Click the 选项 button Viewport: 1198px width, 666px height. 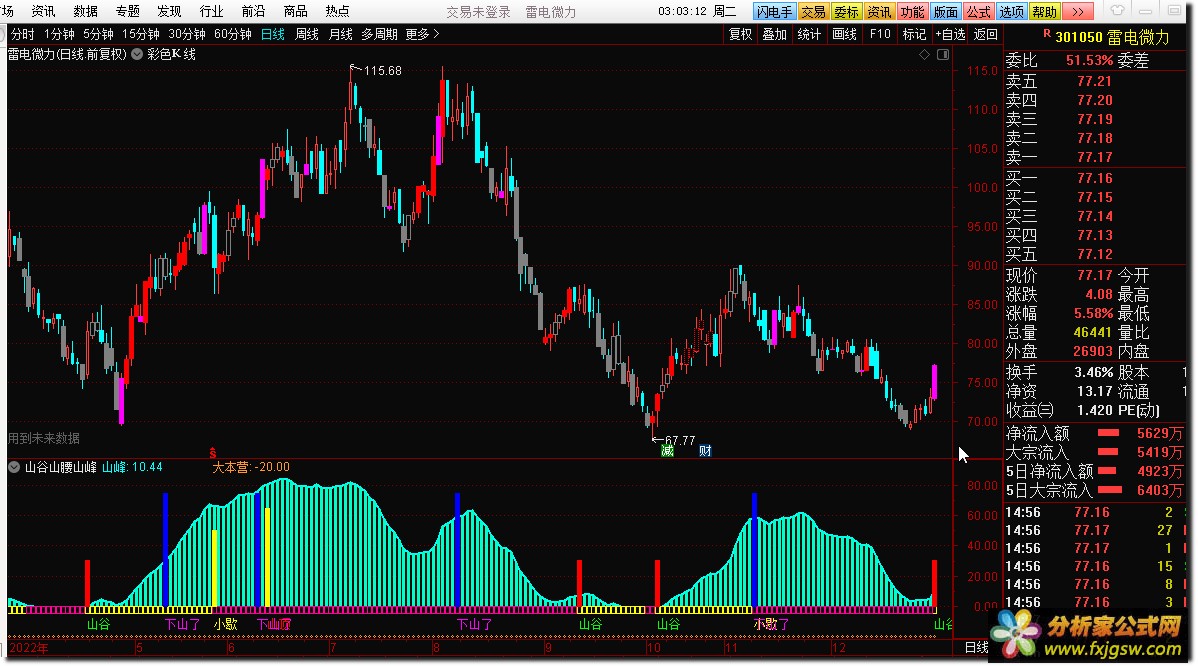(1012, 11)
